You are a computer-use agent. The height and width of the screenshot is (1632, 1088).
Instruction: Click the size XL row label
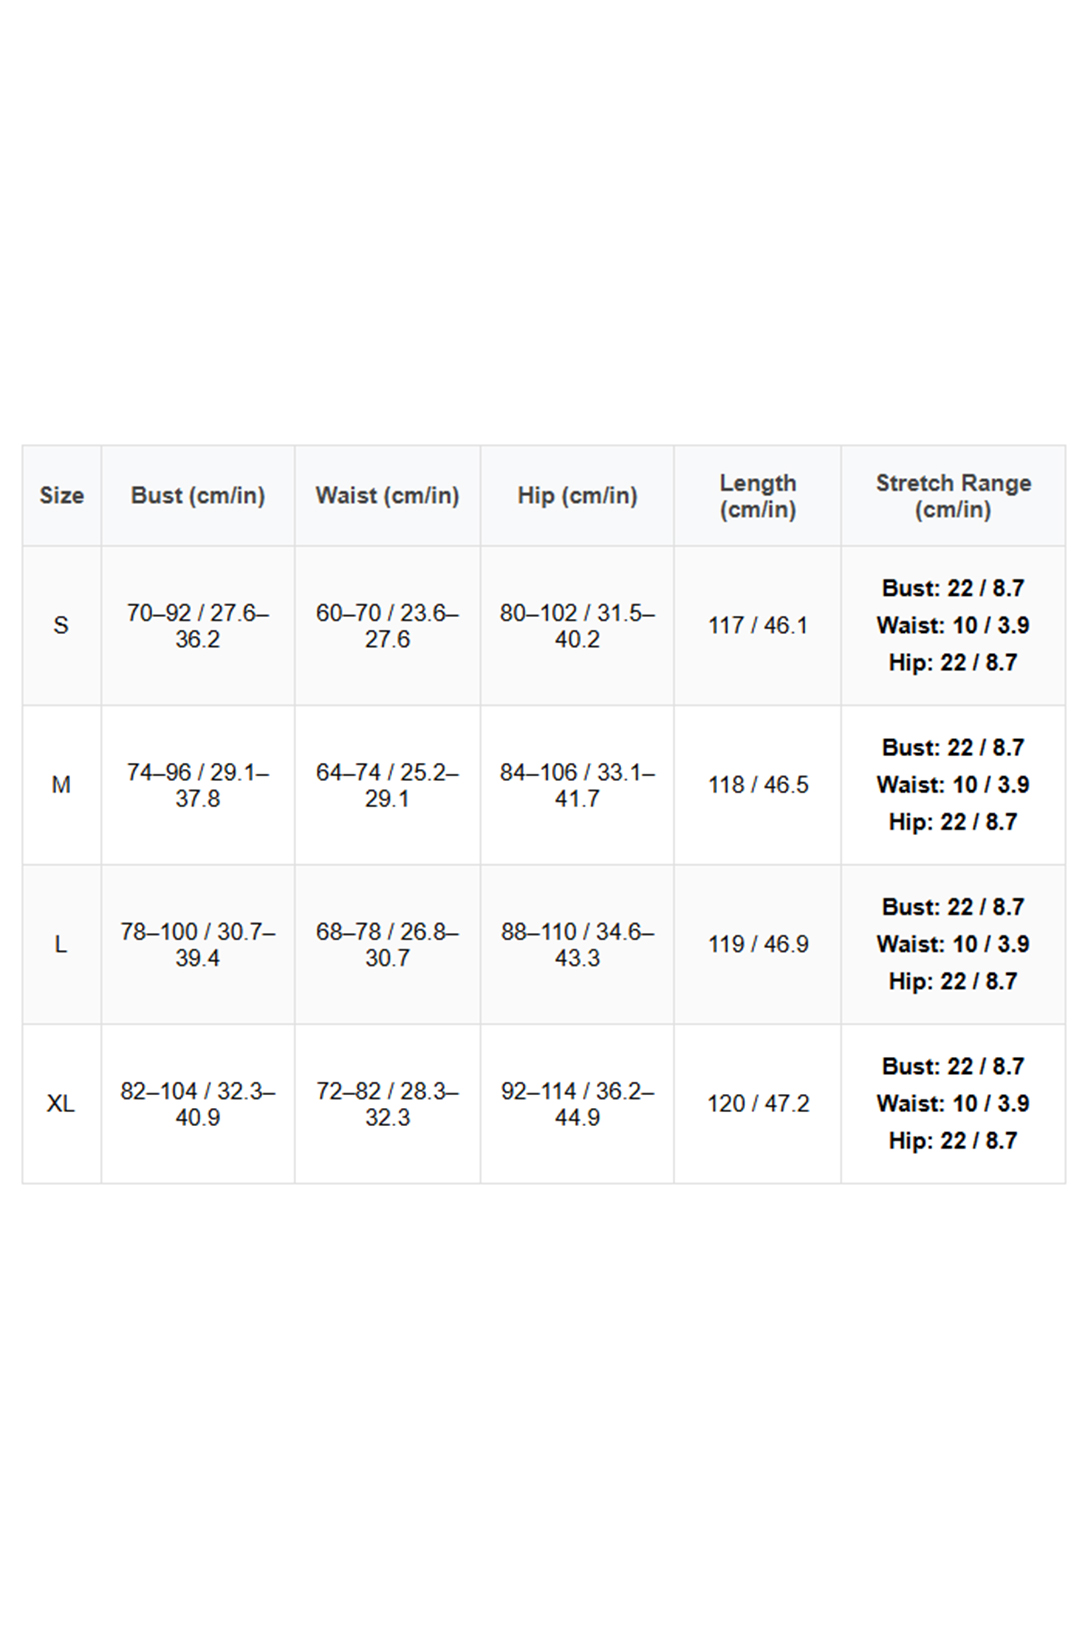(61, 1104)
